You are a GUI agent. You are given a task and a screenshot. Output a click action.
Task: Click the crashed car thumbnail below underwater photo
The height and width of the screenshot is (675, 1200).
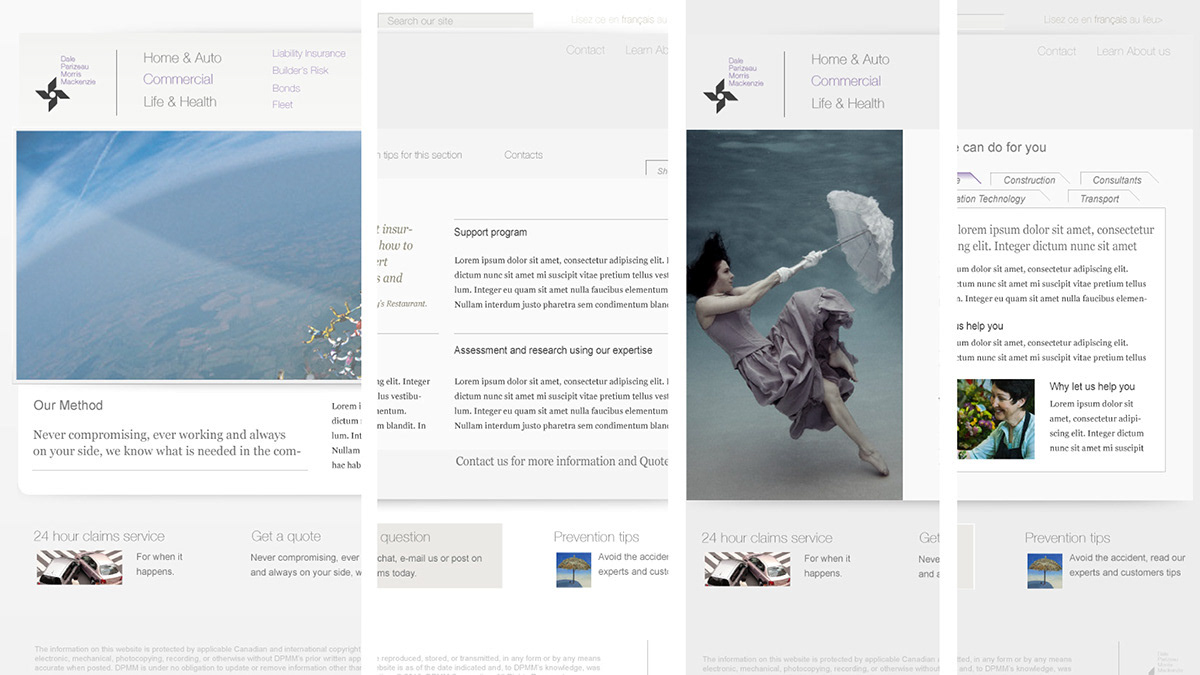747,568
